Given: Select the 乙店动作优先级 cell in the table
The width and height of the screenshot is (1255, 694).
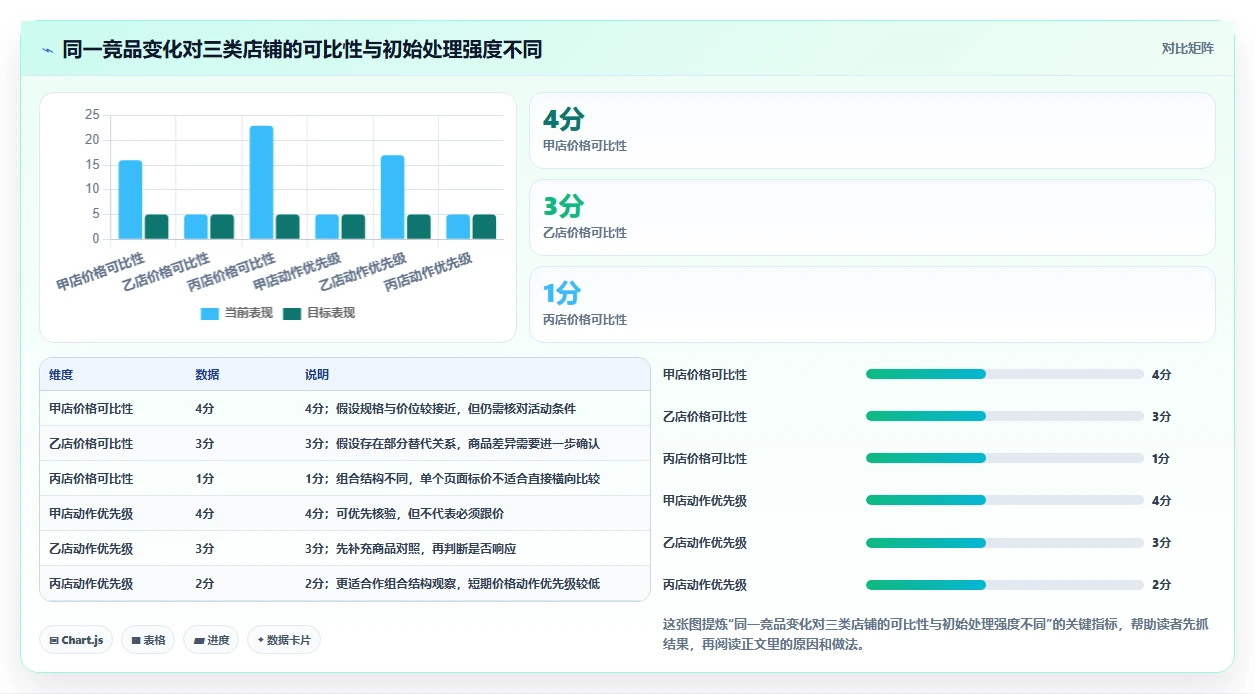Looking at the screenshot, I should point(91,548).
